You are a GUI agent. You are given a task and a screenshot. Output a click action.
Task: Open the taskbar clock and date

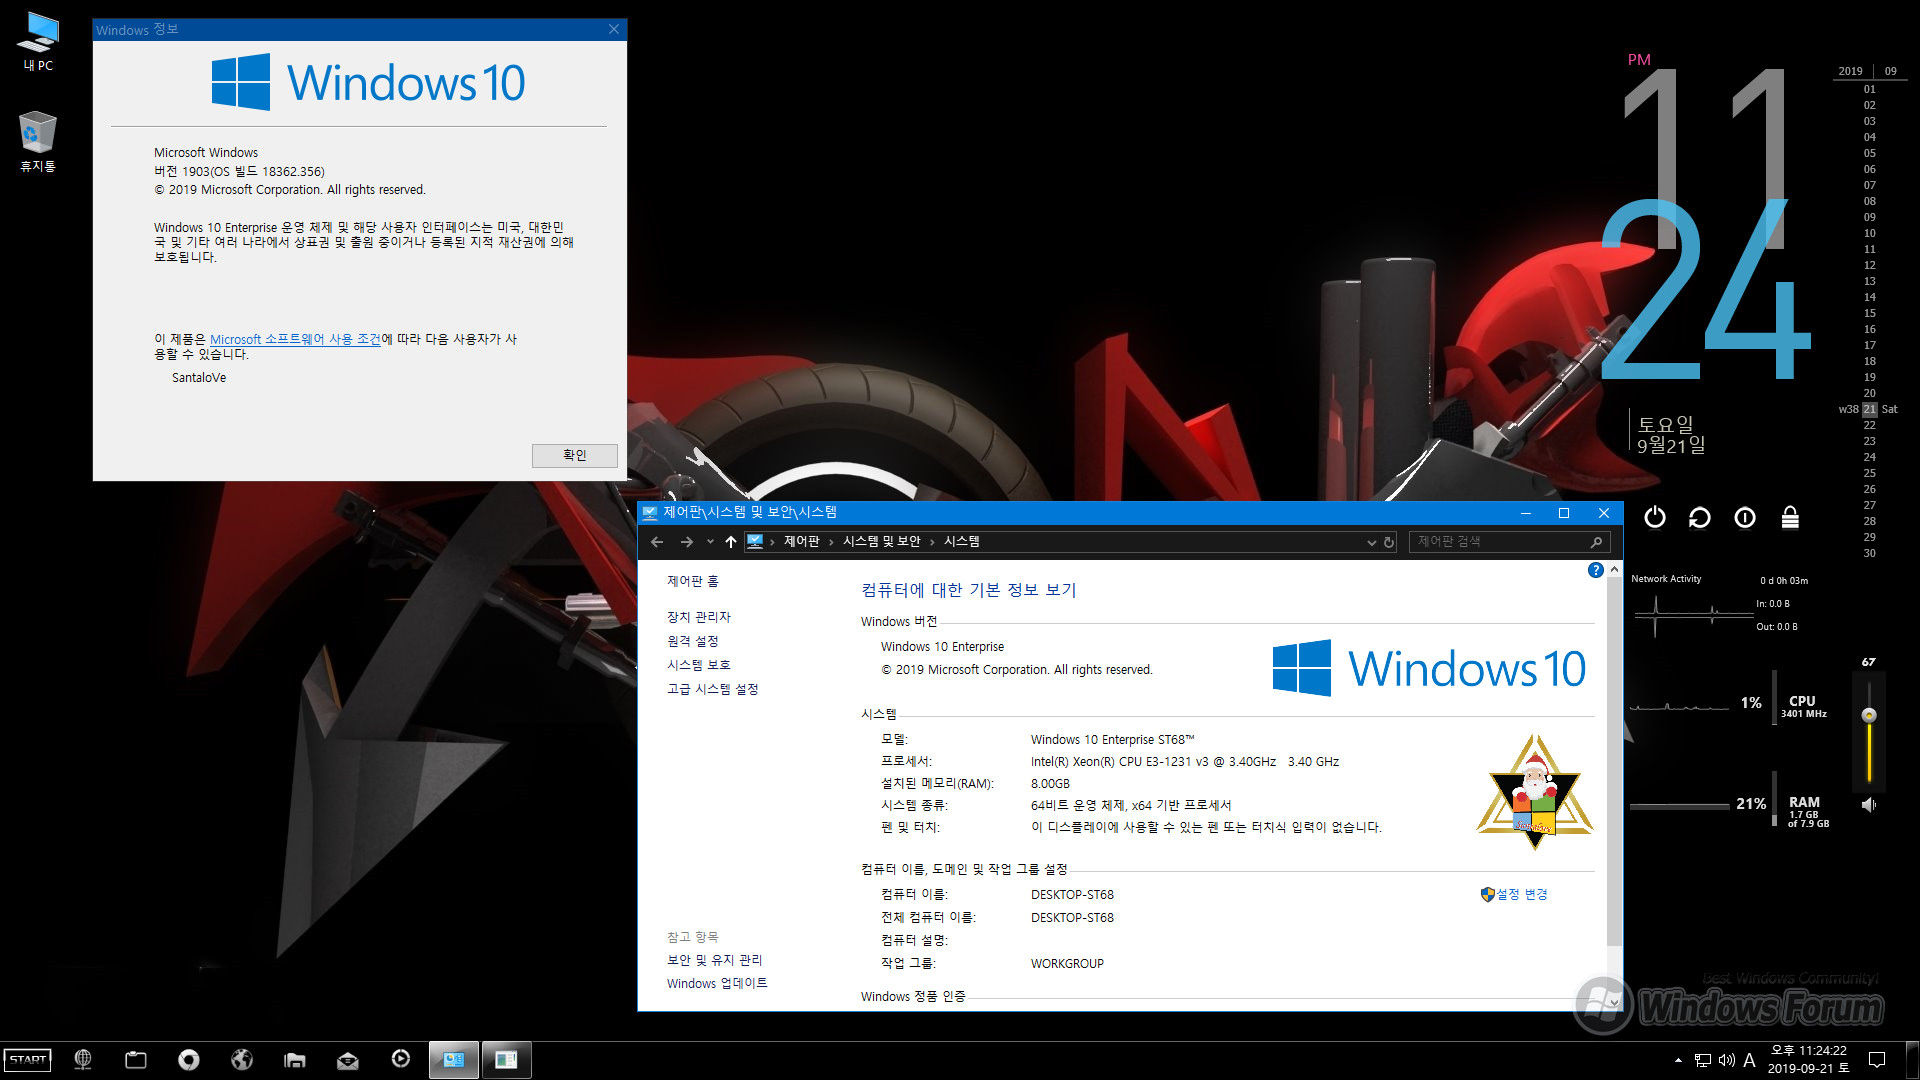coord(1808,1060)
